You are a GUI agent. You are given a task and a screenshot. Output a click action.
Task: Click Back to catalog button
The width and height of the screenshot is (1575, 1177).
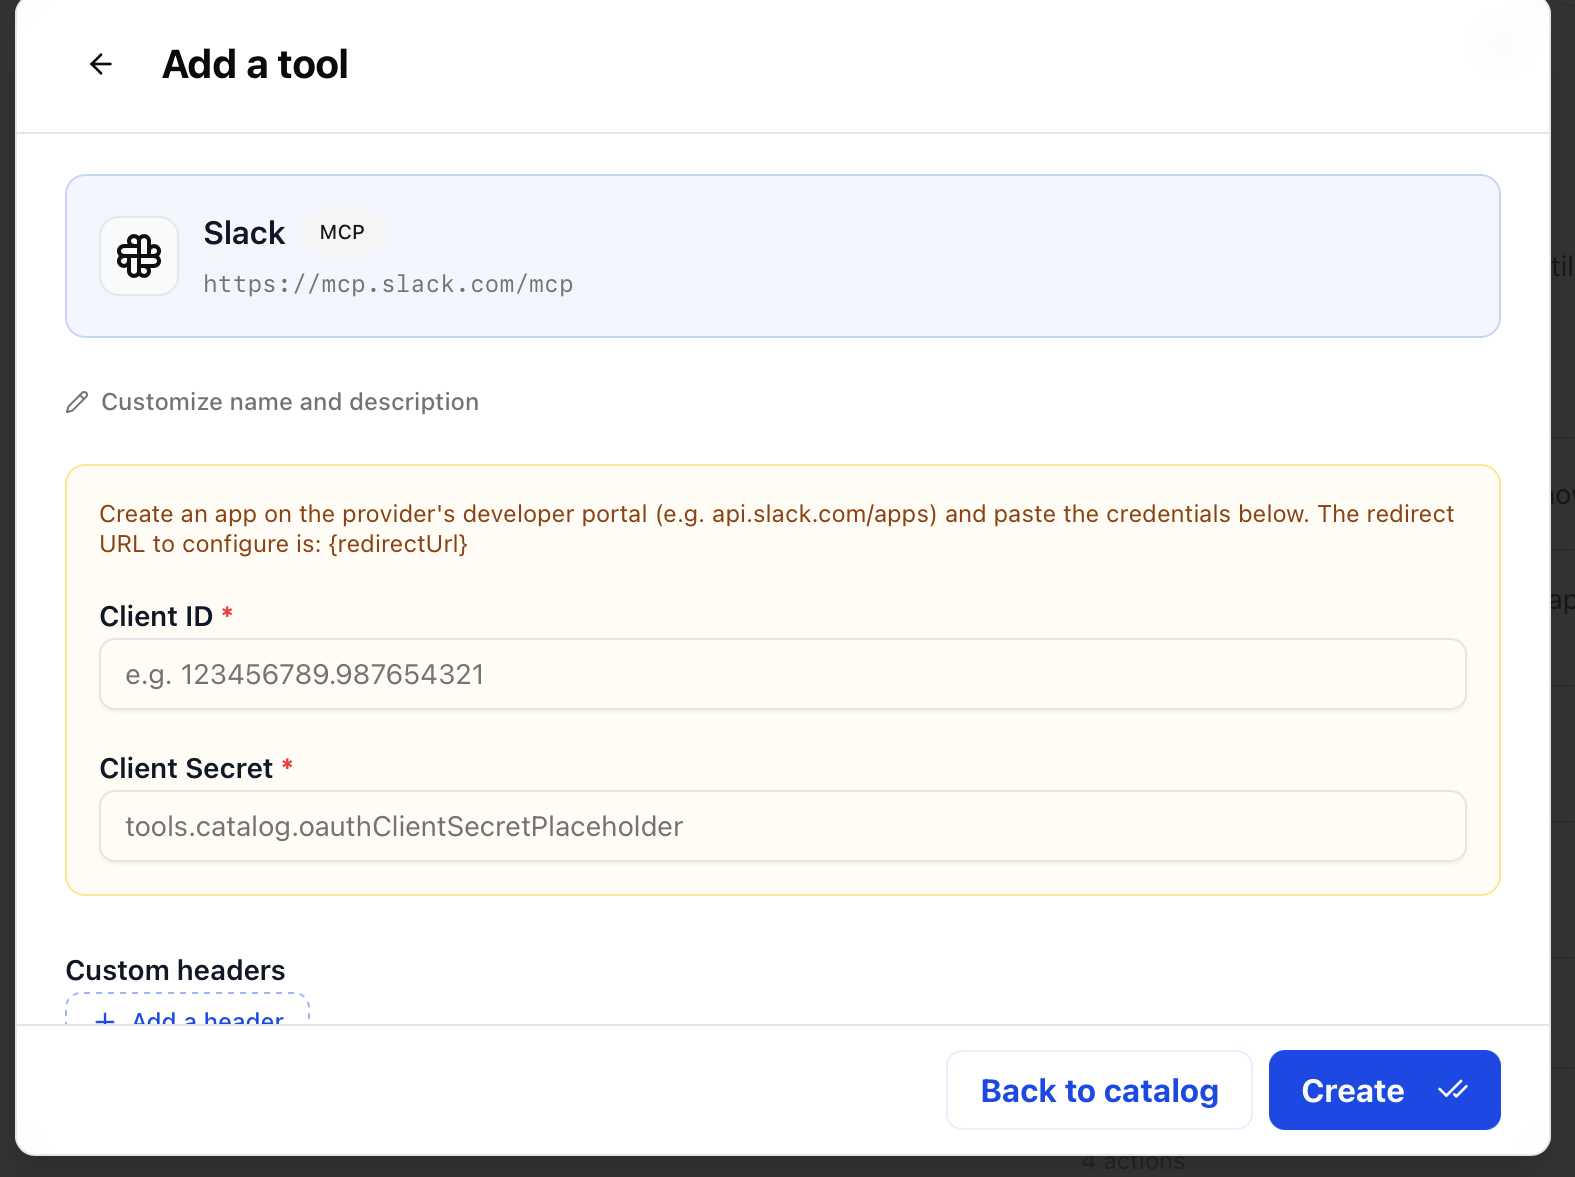[1099, 1090]
